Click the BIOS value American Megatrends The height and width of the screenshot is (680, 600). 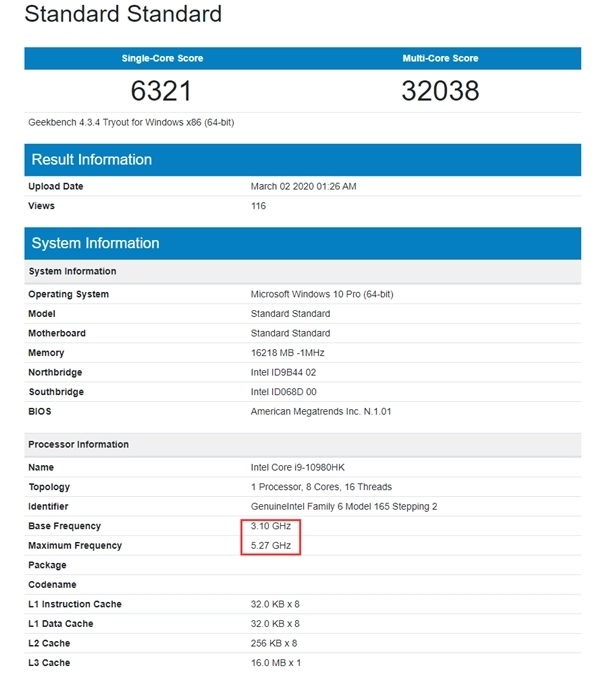click(x=322, y=411)
